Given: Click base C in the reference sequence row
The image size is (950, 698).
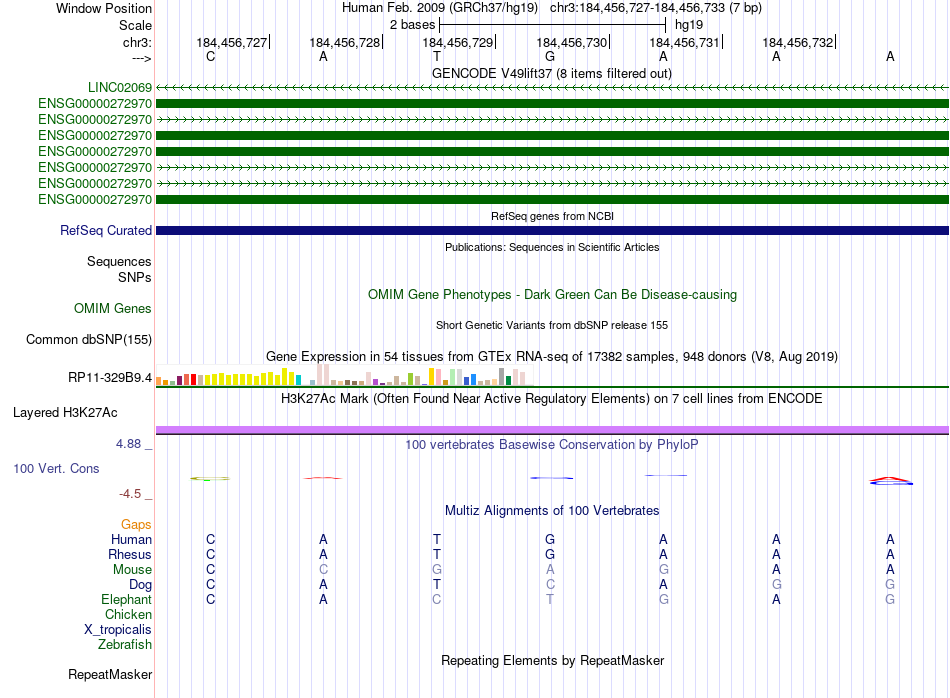Looking at the screenshot, I should 210,56.
